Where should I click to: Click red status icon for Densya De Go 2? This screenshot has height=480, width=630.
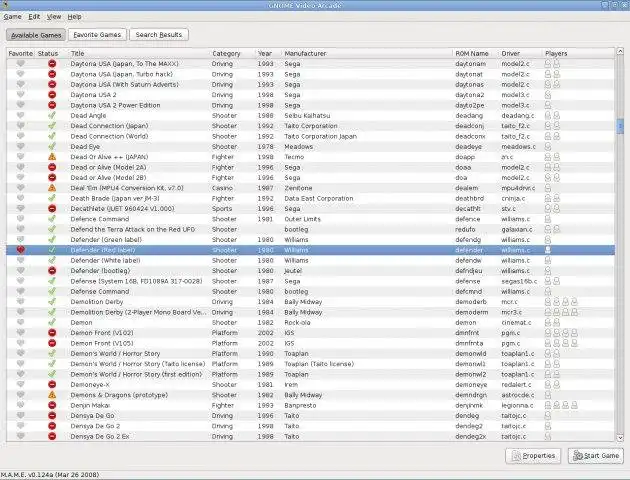52,426
